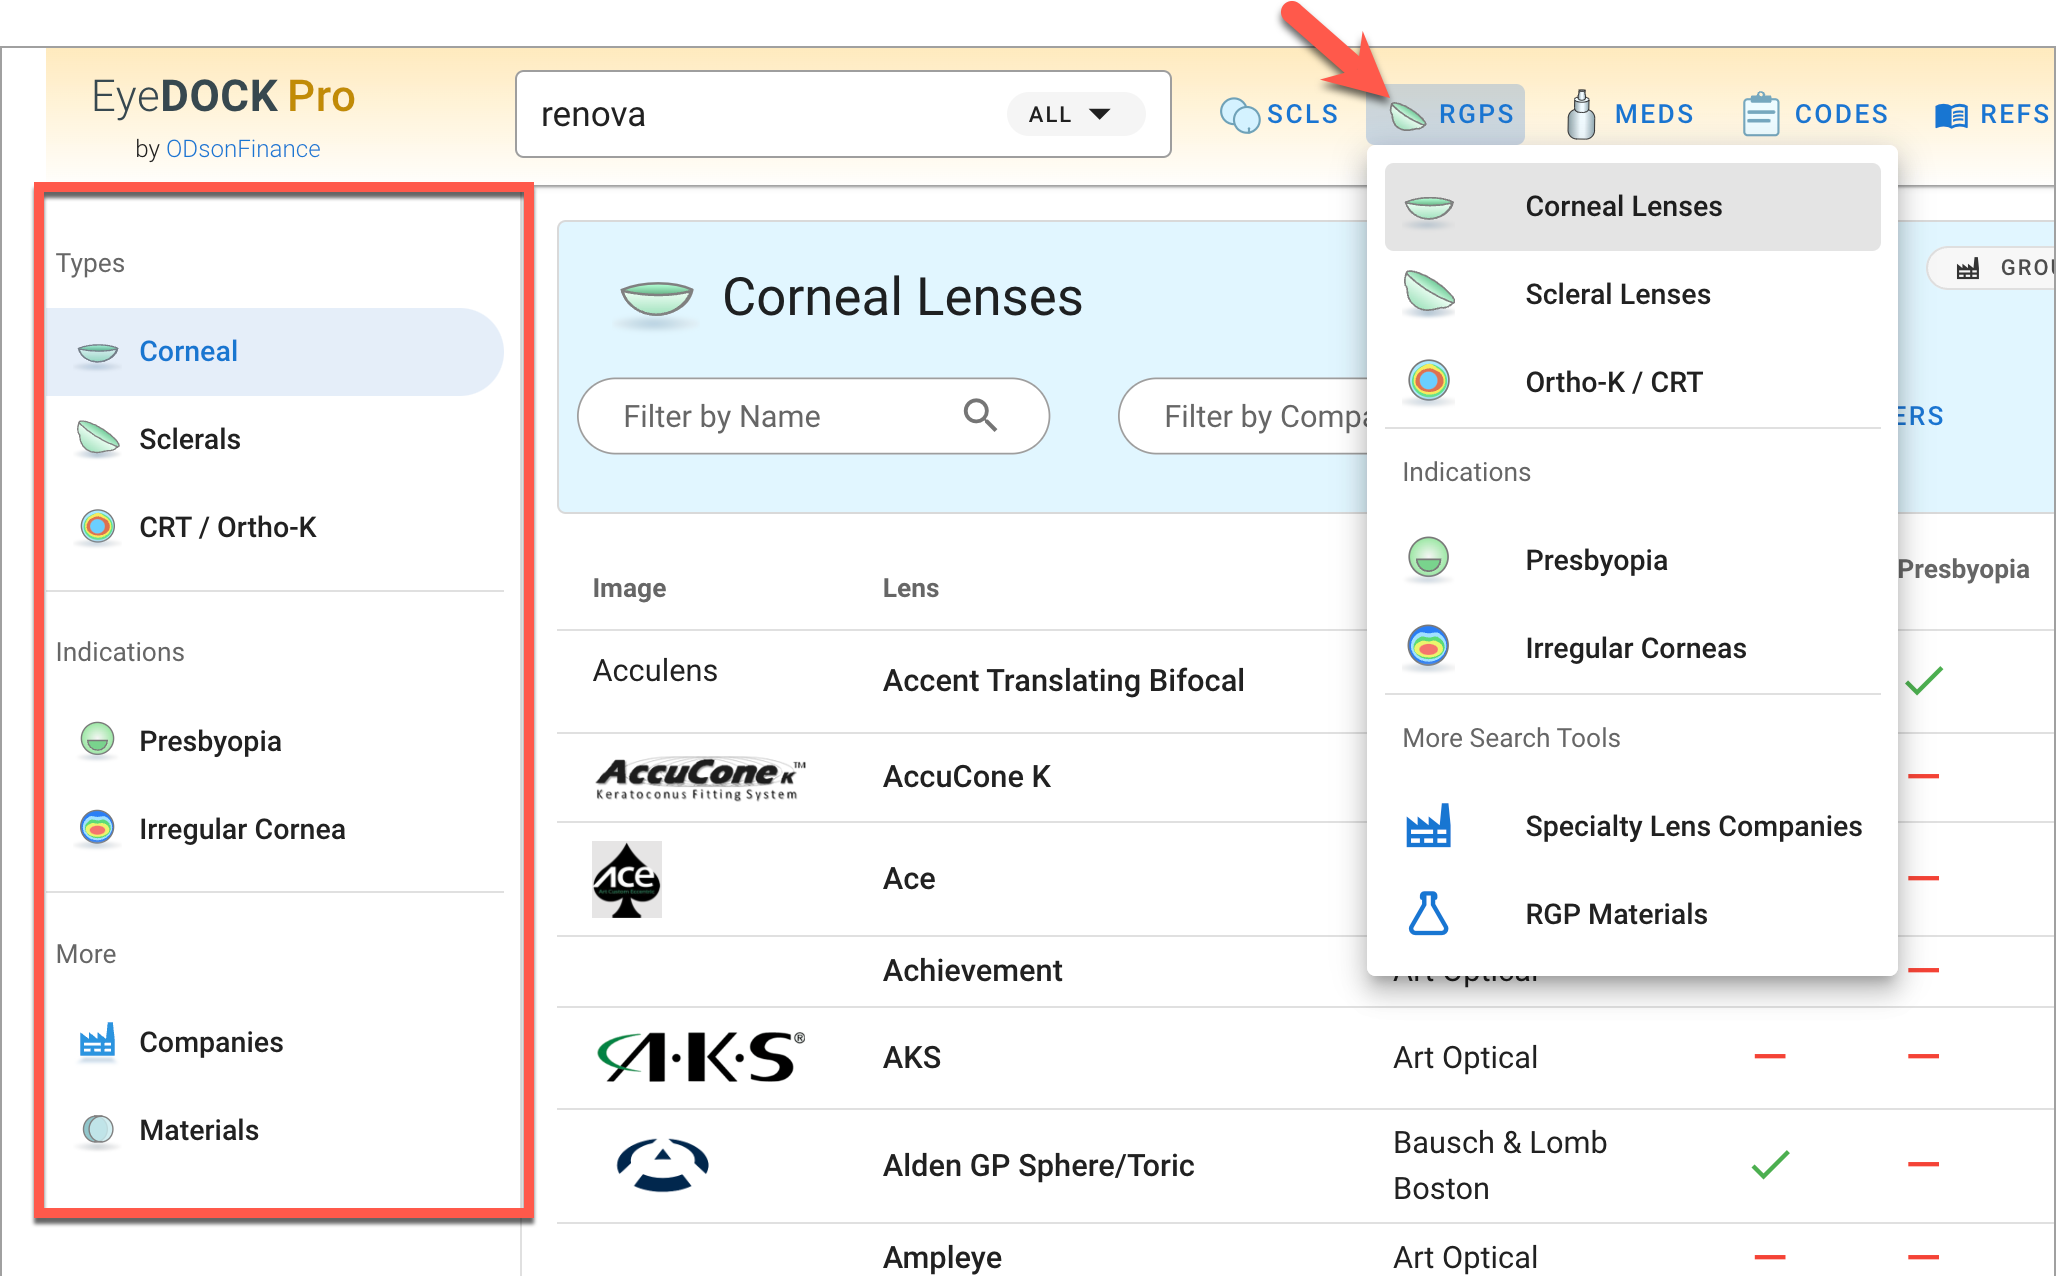Choose Presbyopia under sidebar Indications
2056x1276 pixels.
[210, 741]
